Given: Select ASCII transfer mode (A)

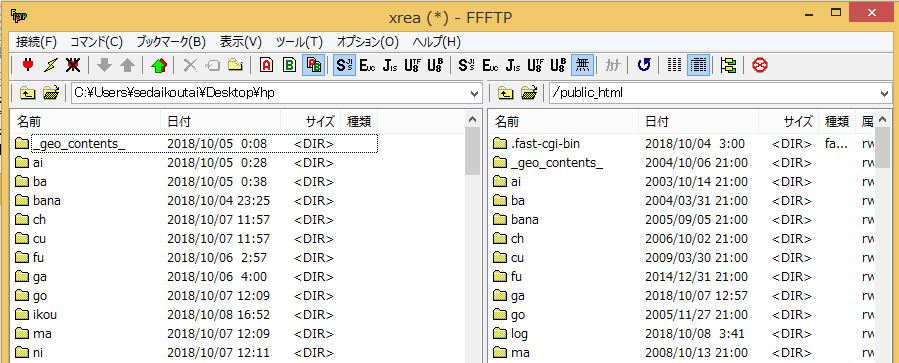Looking at the screenshot, I should 266,65.
